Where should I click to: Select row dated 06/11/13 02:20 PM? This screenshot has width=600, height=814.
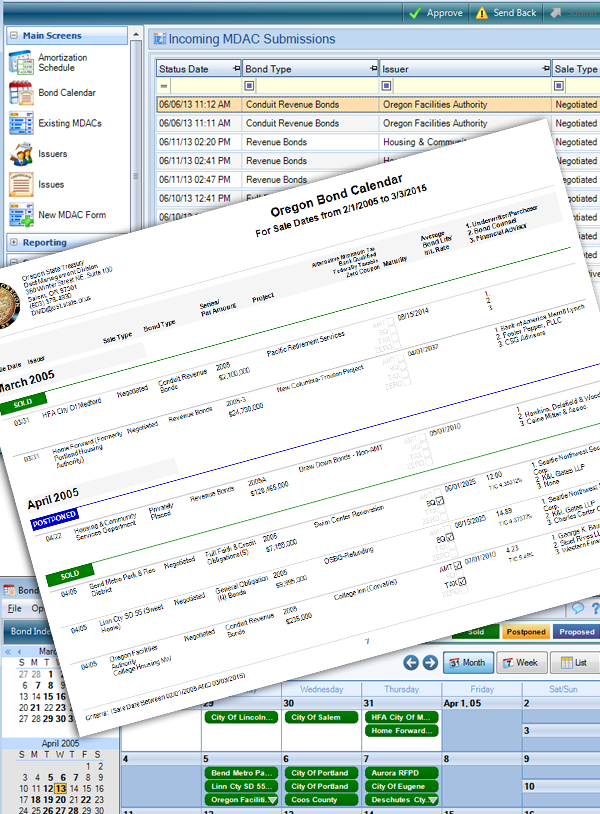[x=378, y=142]
